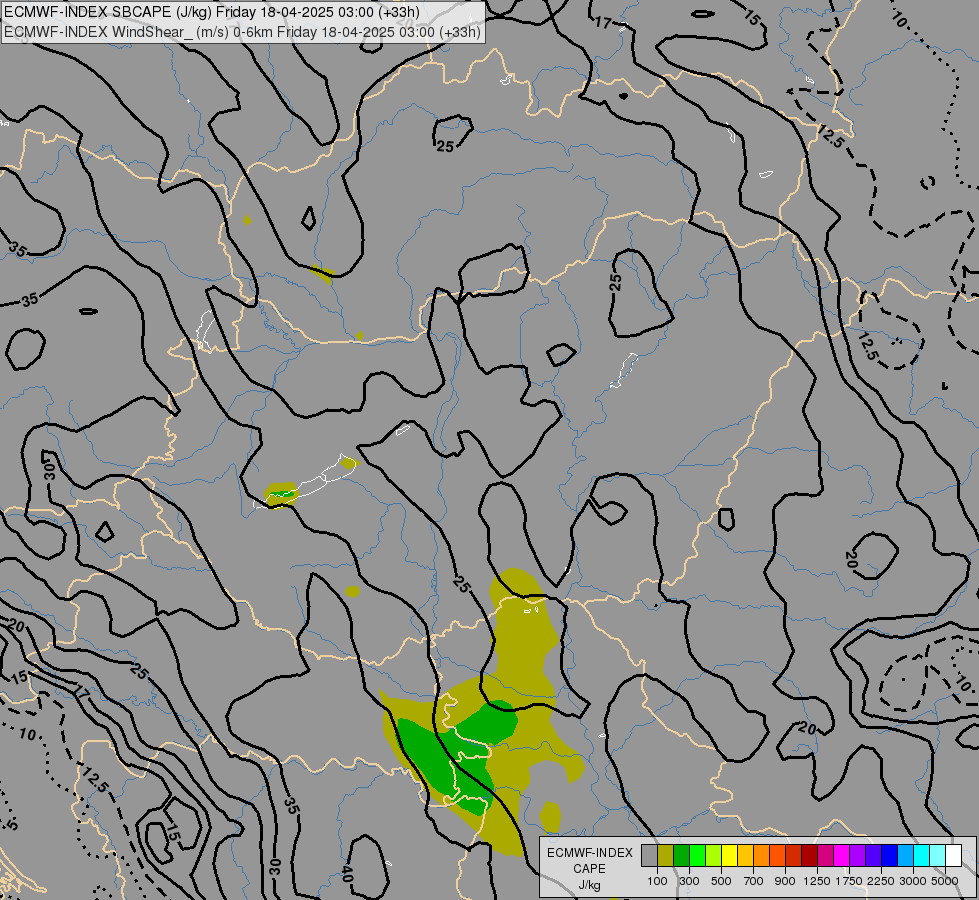The width and height of the screenshot is (979, 900).
Task: Pick the gray swatch below 100 J/kg
Action: coord(649,855)
